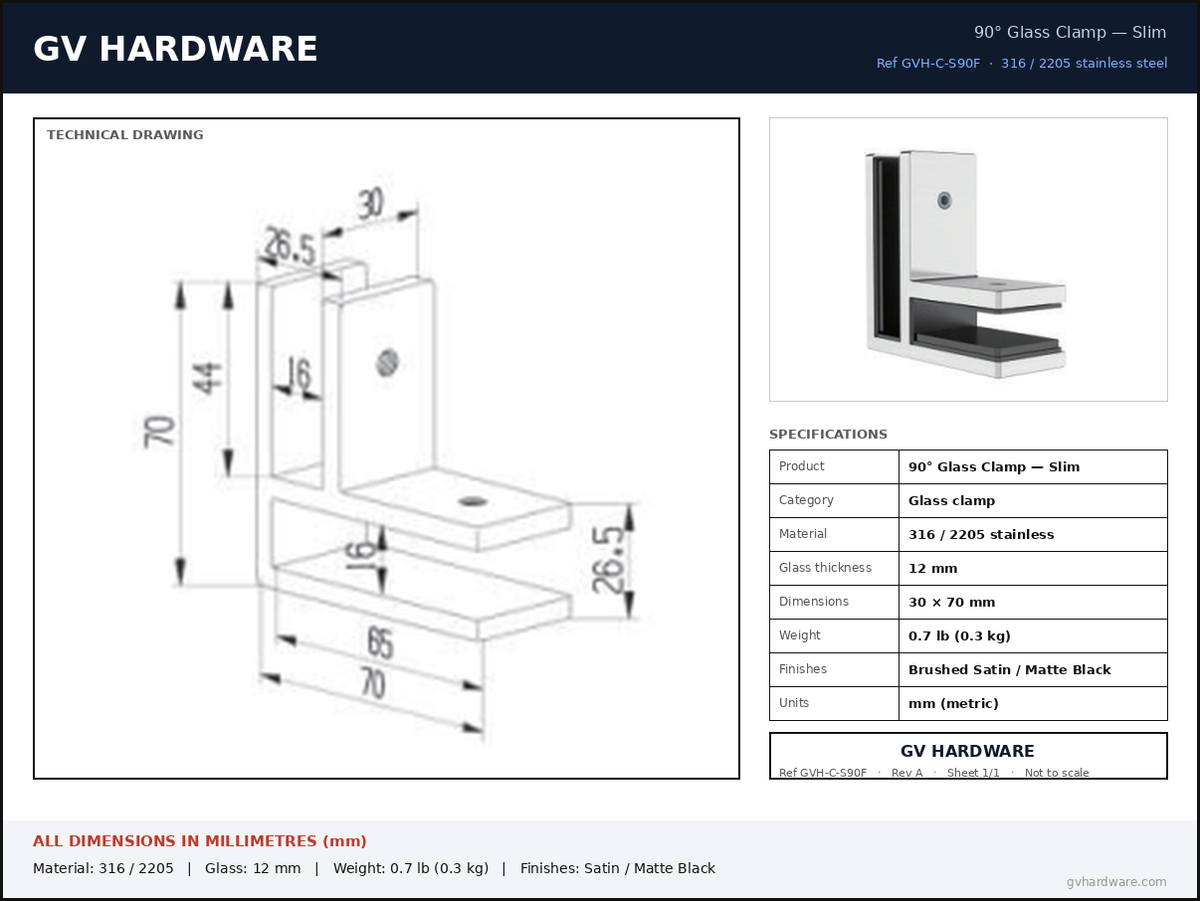Click the '16' dimension on the upright slot

click(x=299, y=374)
